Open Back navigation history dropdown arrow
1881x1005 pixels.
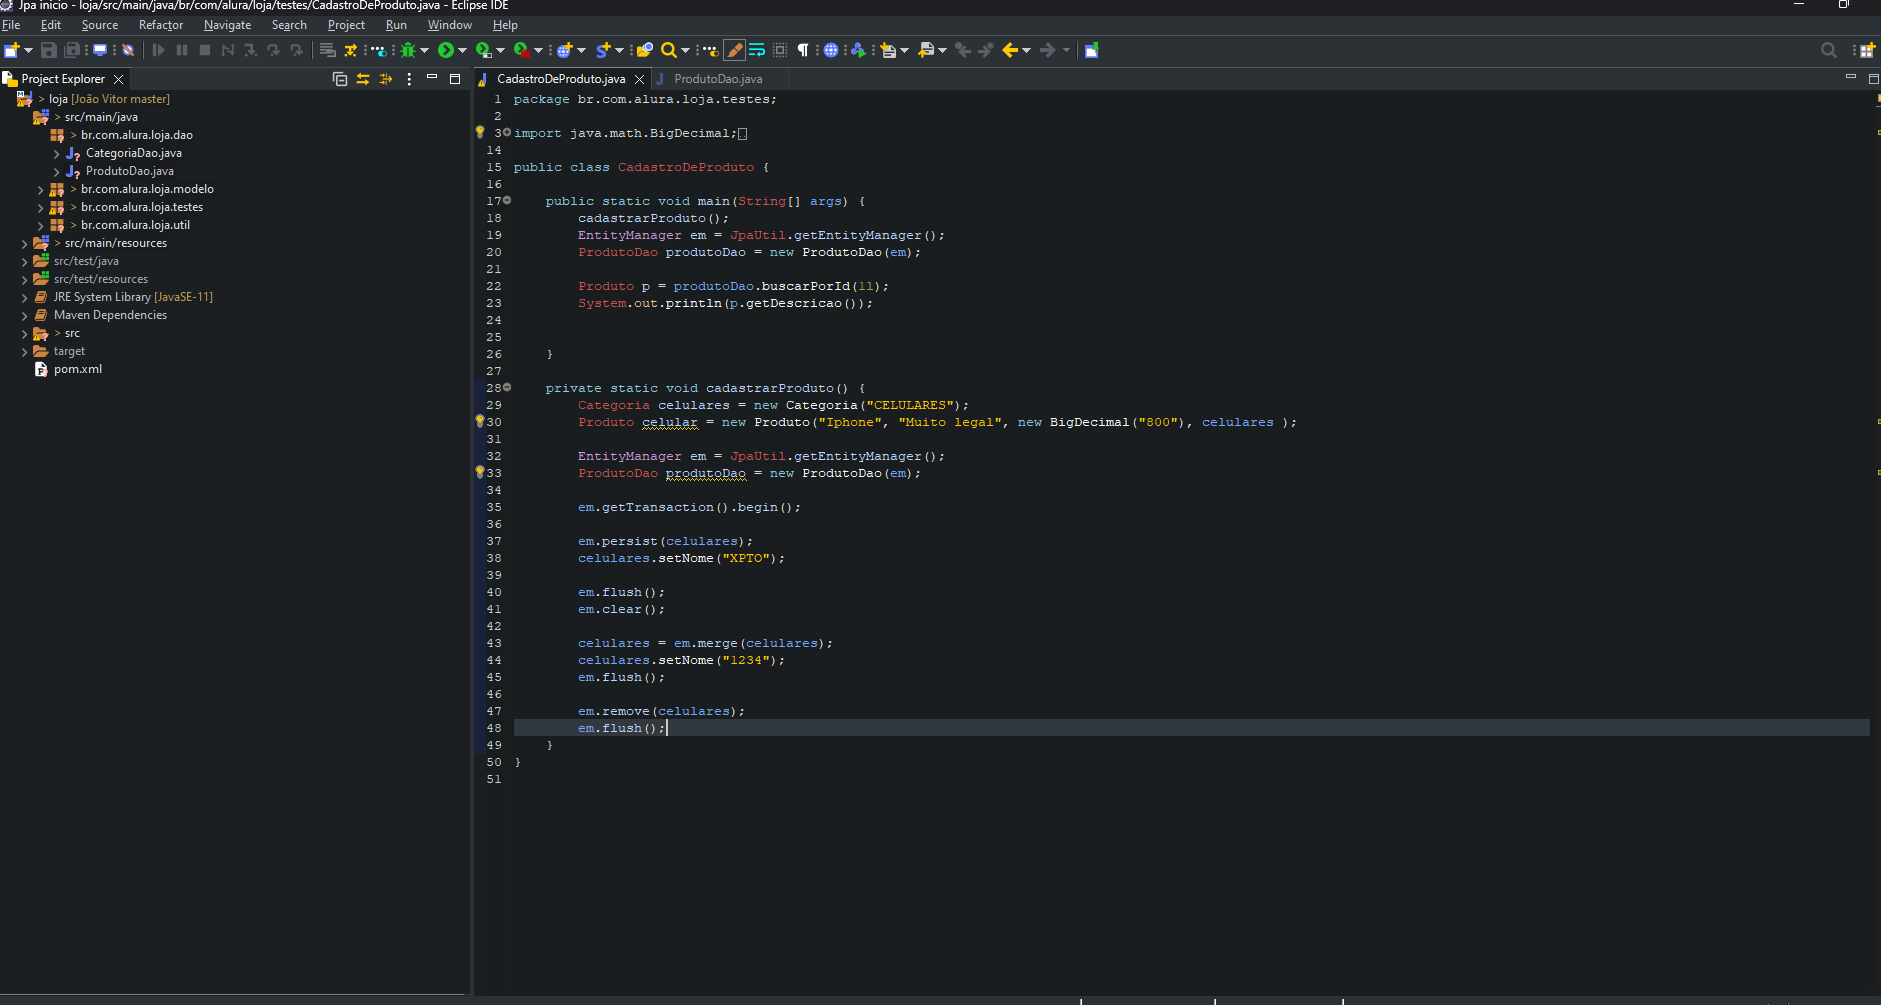1027,50
